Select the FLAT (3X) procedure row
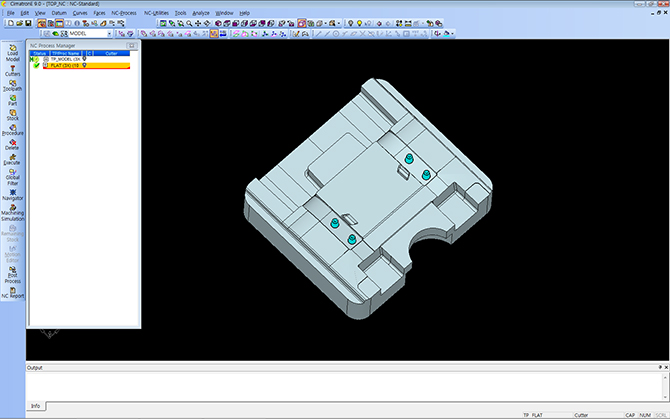Viewport: 670px width, 419px height. coord(64,66)
